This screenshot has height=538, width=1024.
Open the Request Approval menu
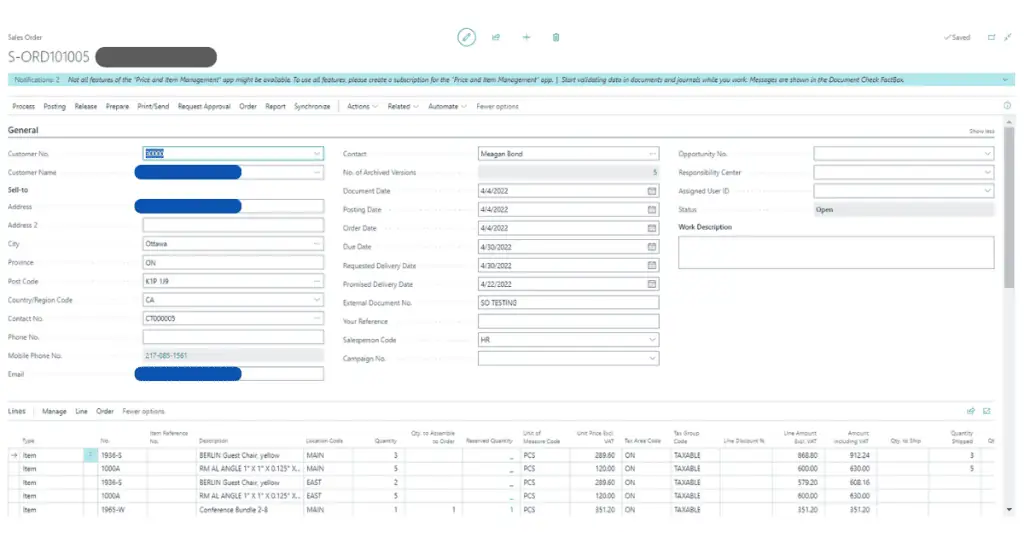[x=204, y=106]
